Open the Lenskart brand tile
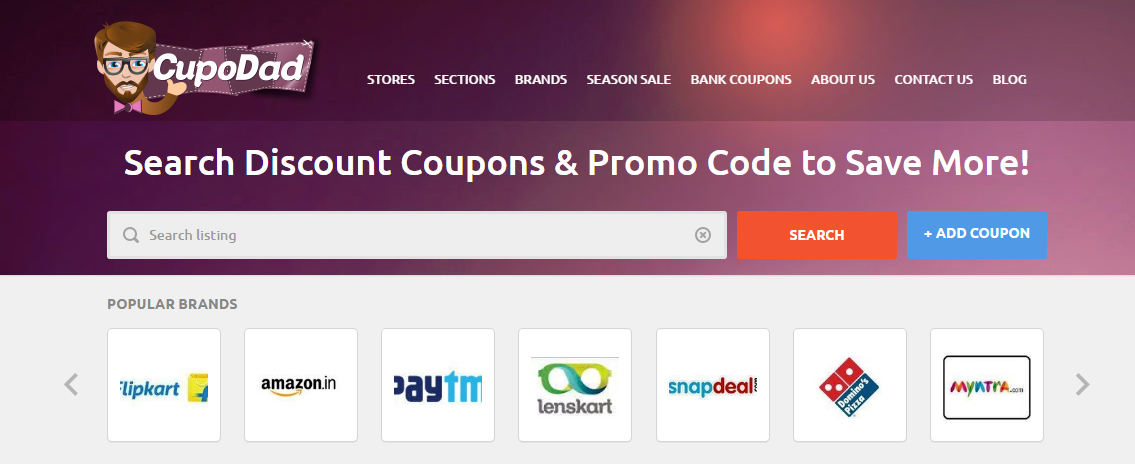This screenshot has width=1135, height=464. coord(575,385)
